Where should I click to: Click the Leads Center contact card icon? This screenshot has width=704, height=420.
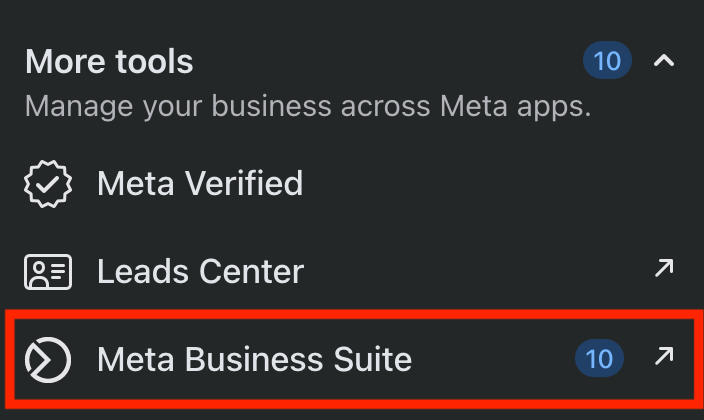pyautogui.click(x=48, y=271)
